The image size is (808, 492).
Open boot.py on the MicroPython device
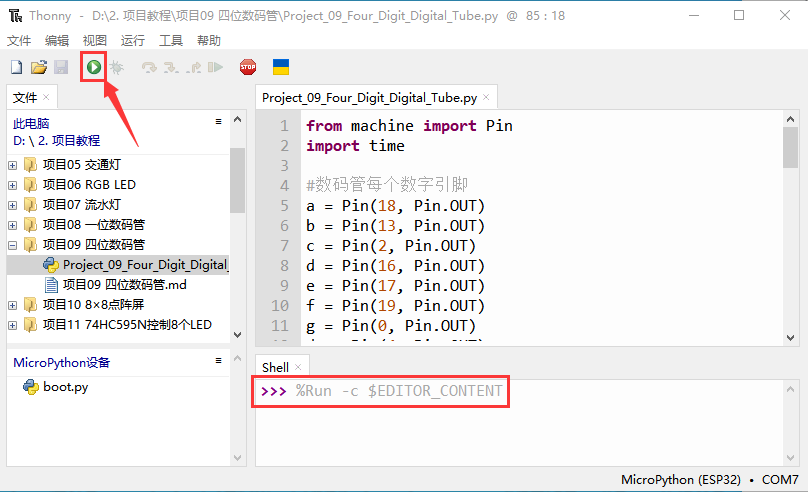[x=65, y=387]
